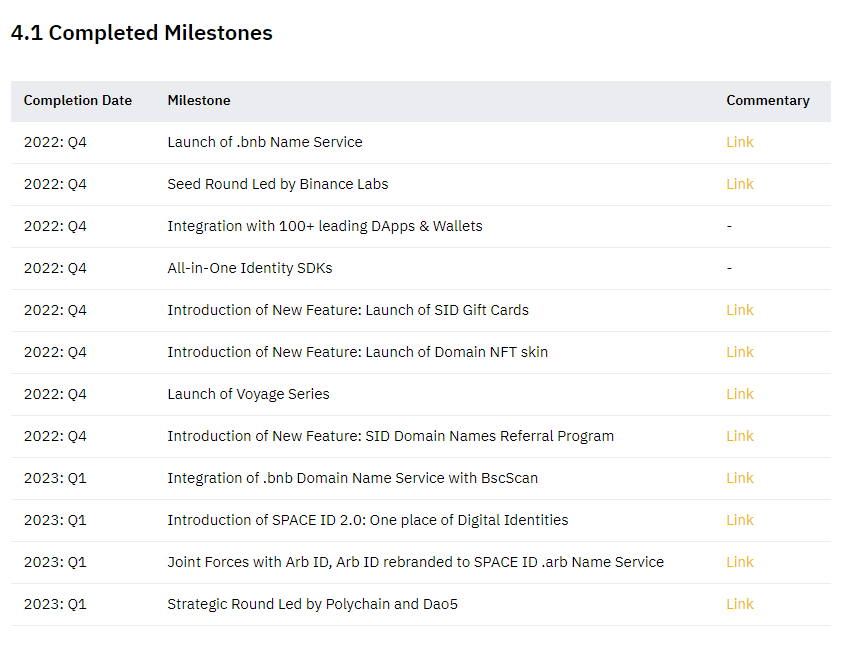Select the All-in-One Identity SDKs milestone text
The width and height of the screenshot is (851, 657).
[x=250, y=268]
